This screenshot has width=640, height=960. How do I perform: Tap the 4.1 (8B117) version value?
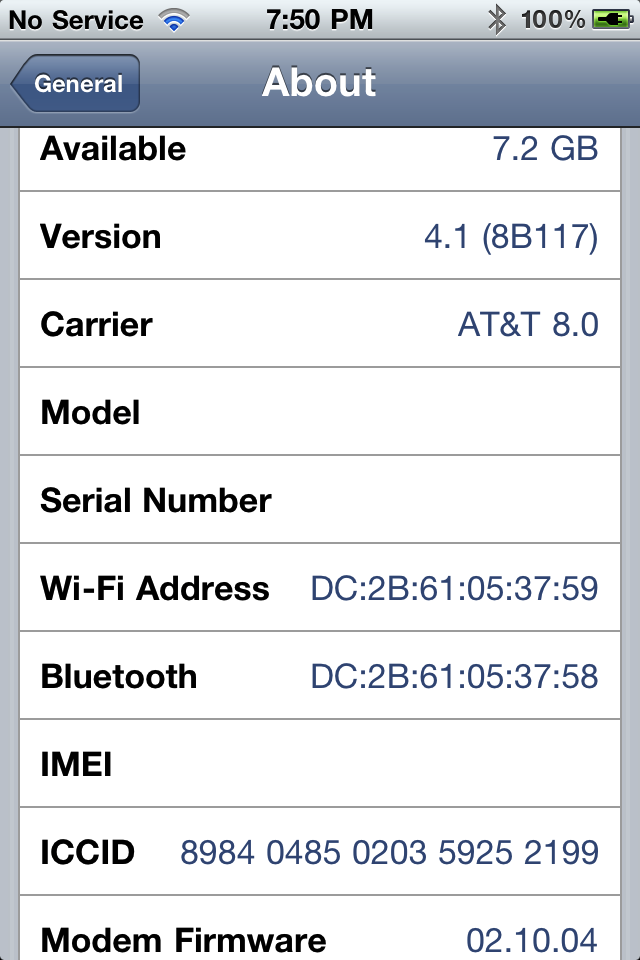tap(511, 237)
